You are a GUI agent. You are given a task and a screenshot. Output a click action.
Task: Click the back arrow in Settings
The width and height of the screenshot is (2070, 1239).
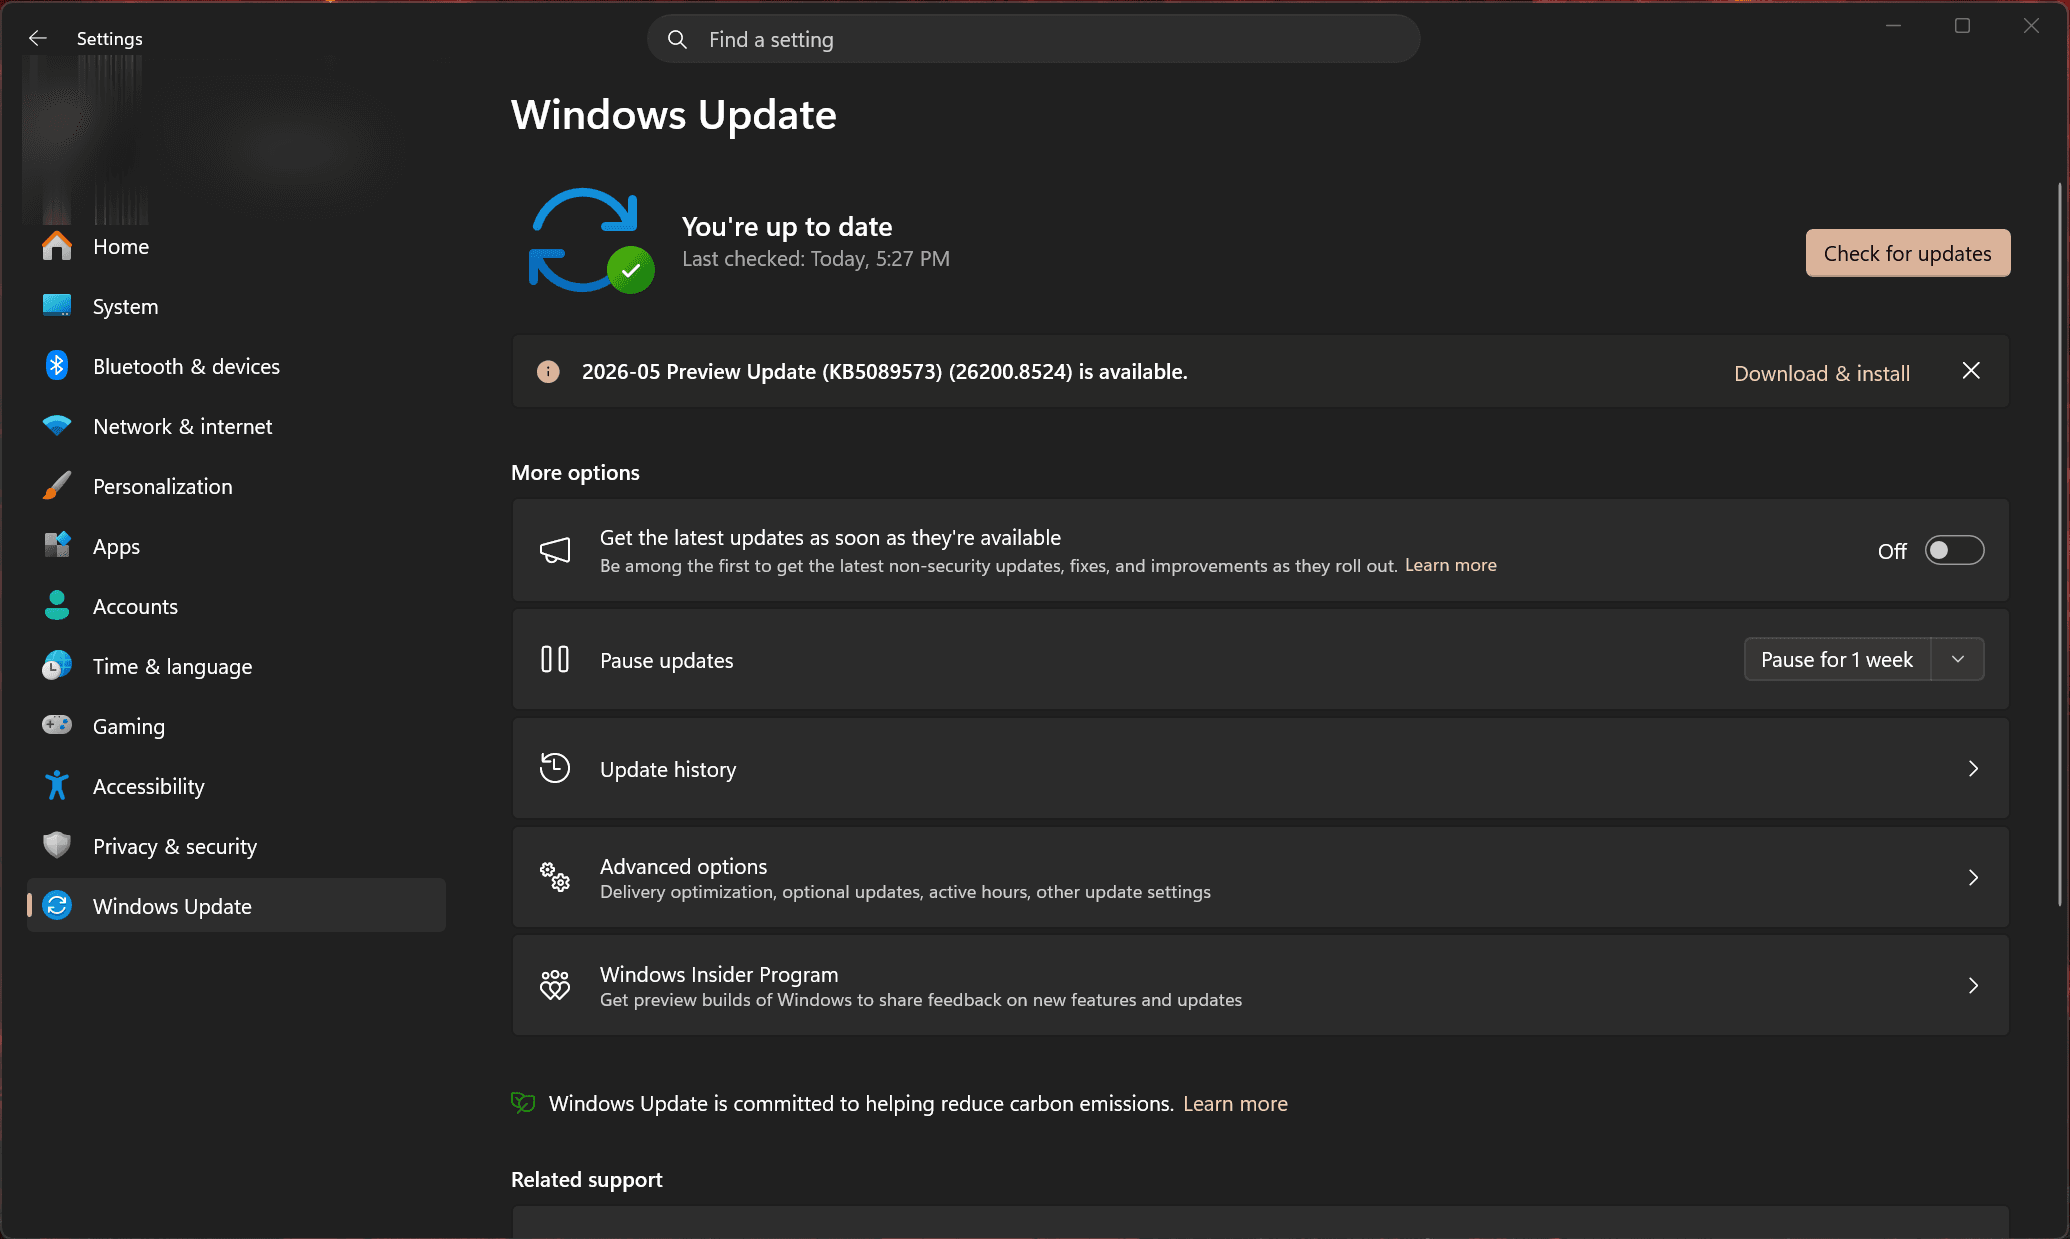[38, 38]
